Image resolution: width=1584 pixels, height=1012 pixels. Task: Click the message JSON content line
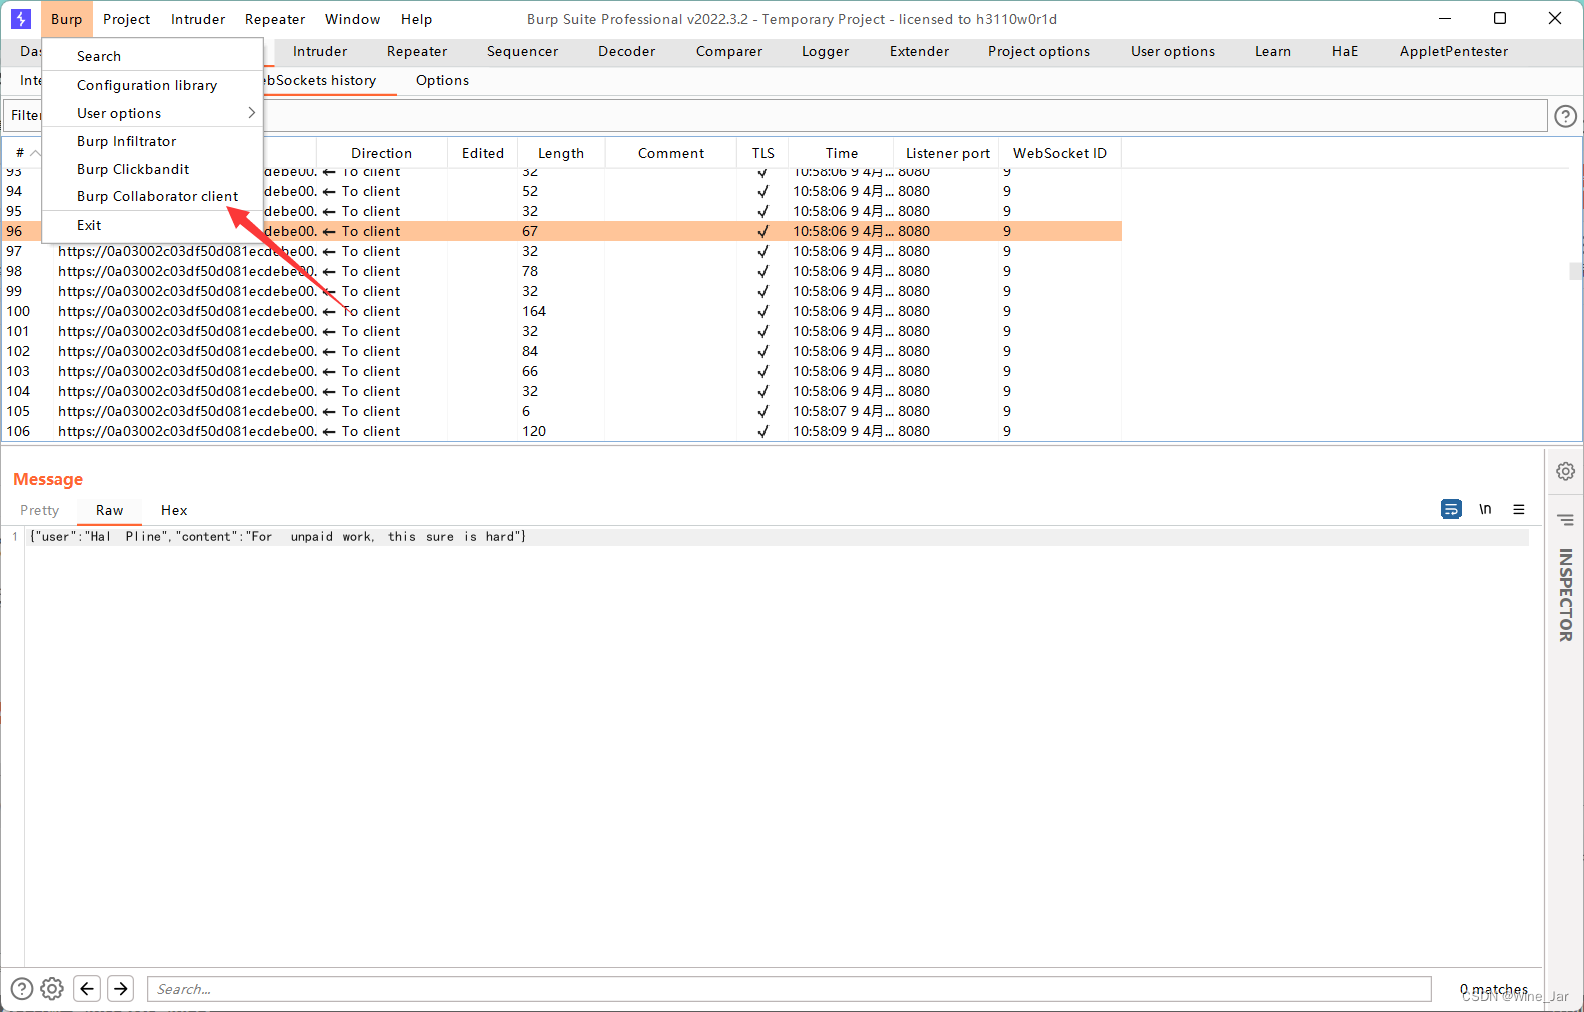(778, 537)
